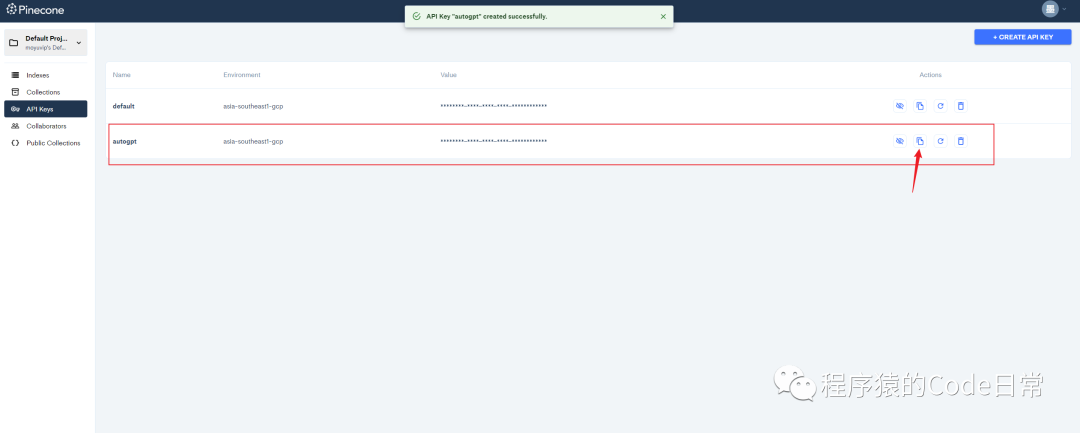The image size is (1080, 433).
Task: Click the Name column header
Action: click(122, 74)
